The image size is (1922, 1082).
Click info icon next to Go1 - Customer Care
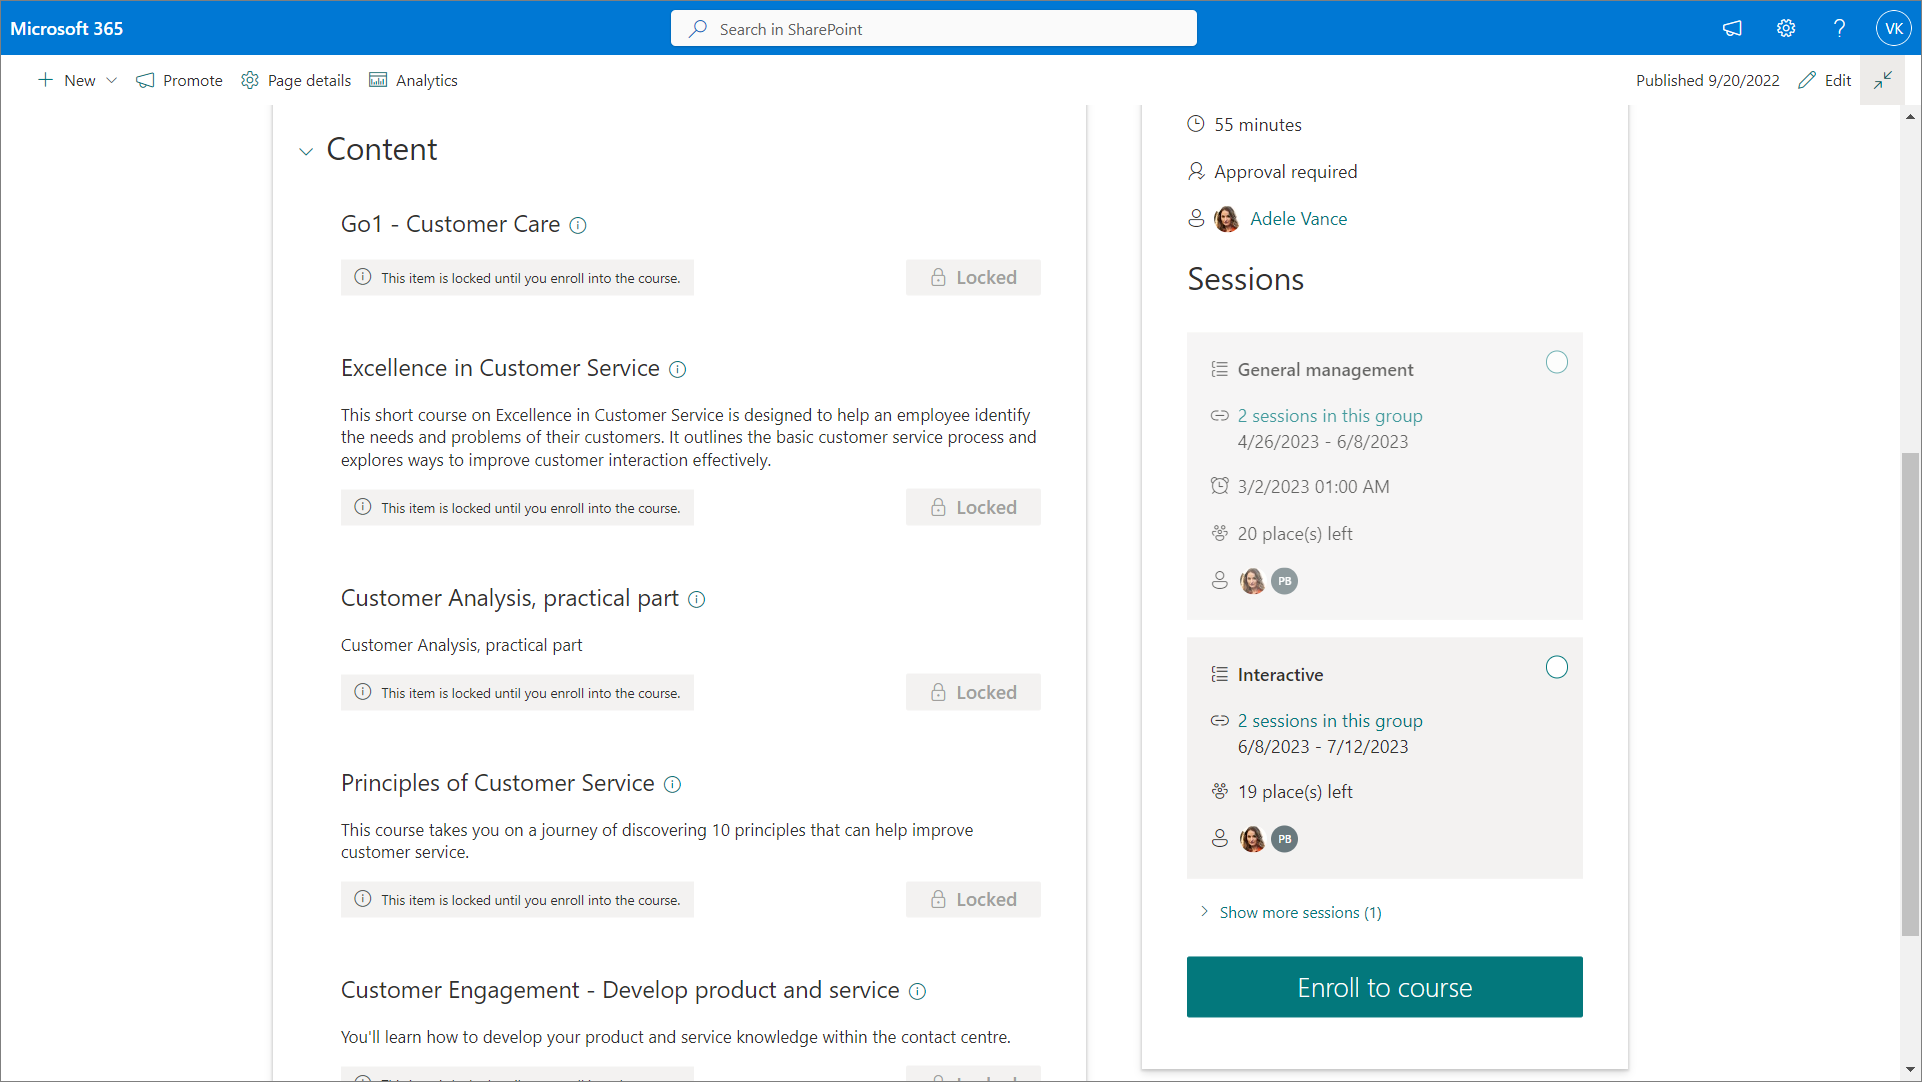pos(578,226)
